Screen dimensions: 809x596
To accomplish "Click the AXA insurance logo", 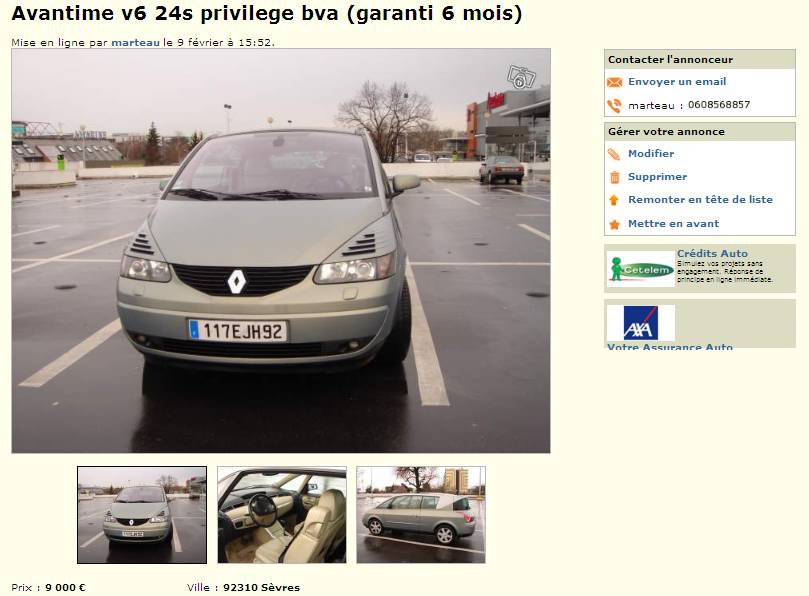I will (x=641, y=323).
